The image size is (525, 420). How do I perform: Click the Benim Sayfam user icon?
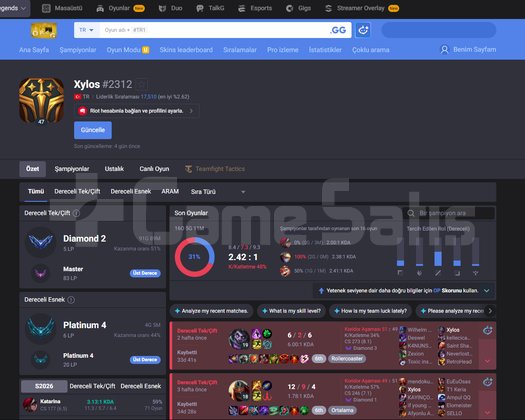444,50
